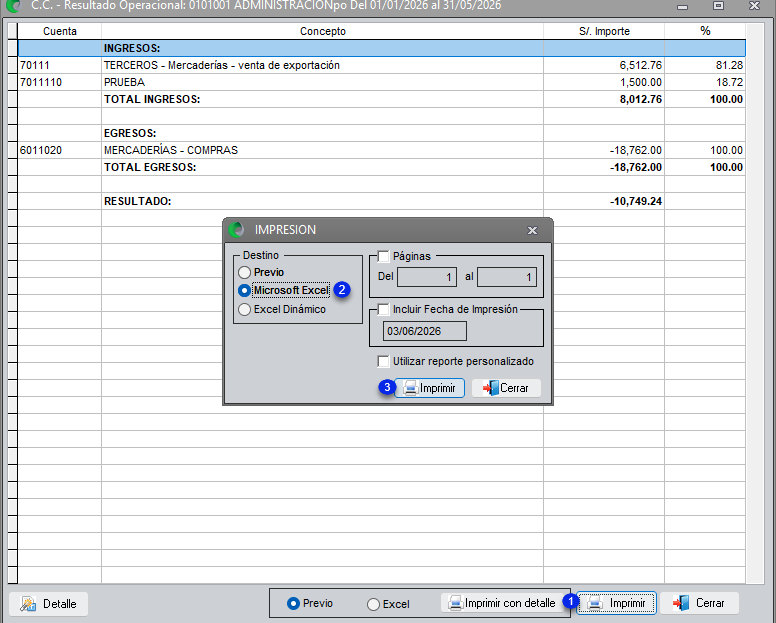776x623 pixels.
Task: Click amount 6,512.76
Action: 640,65
